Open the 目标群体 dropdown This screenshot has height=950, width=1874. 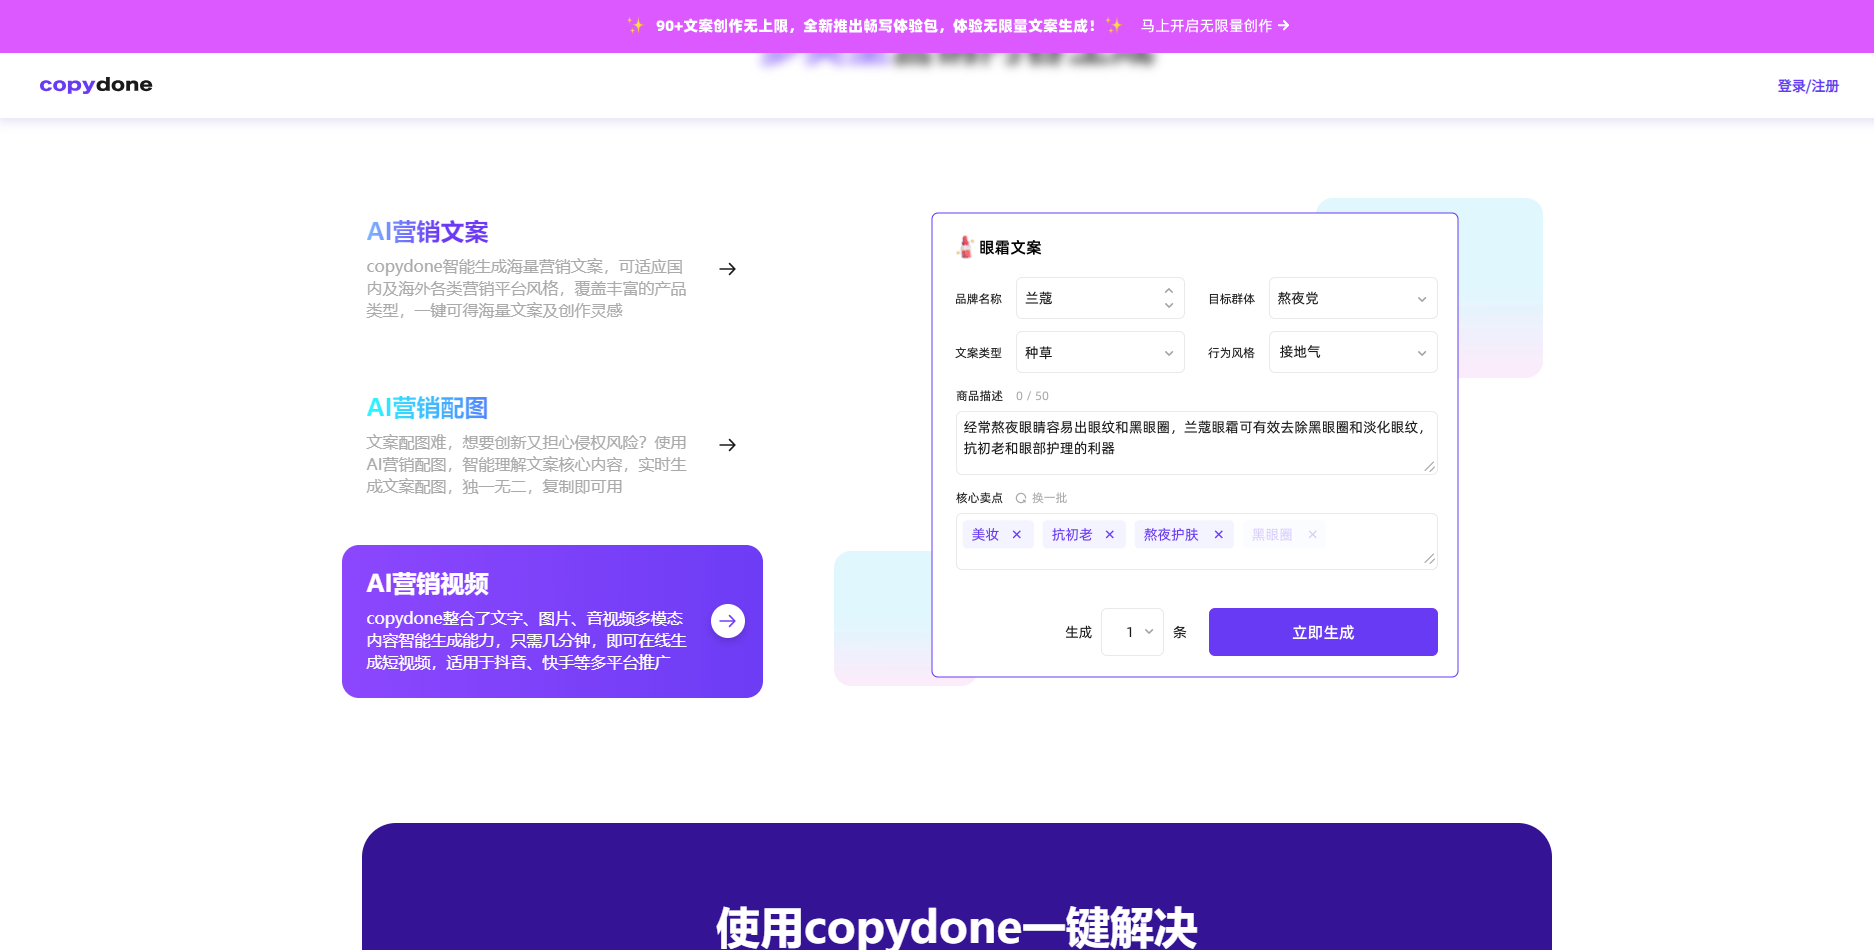(1352, 298)
